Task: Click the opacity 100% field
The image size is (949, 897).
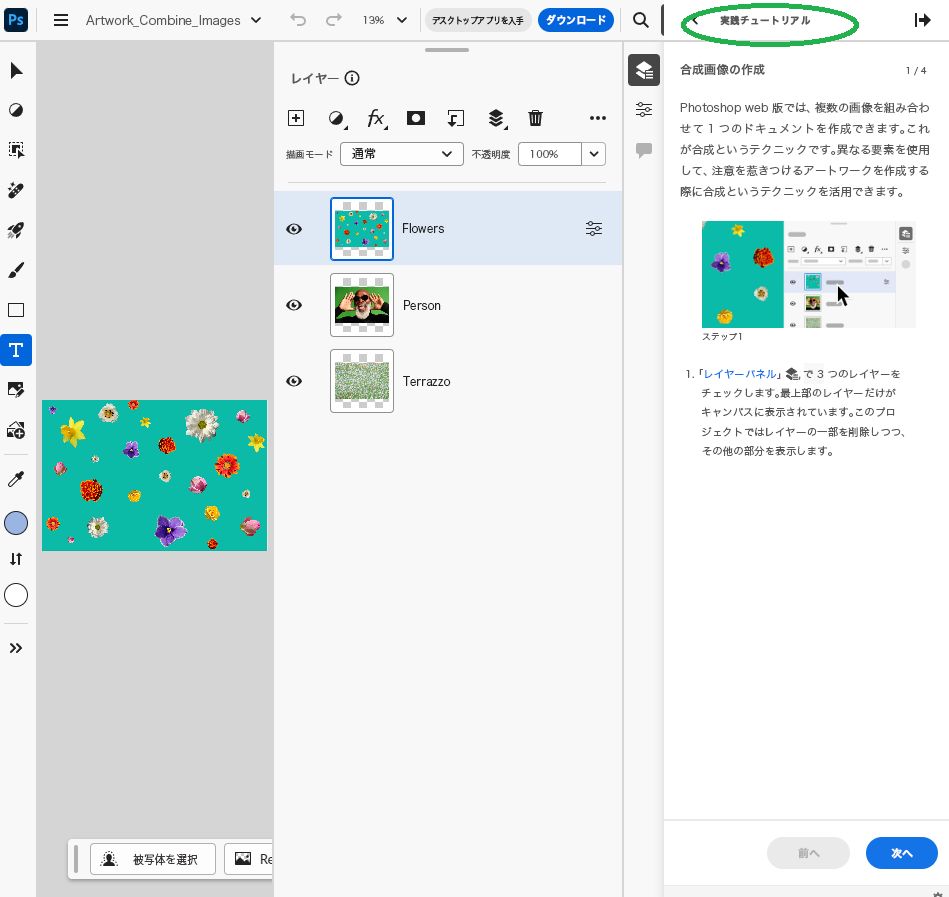Action: pos(550,154)
